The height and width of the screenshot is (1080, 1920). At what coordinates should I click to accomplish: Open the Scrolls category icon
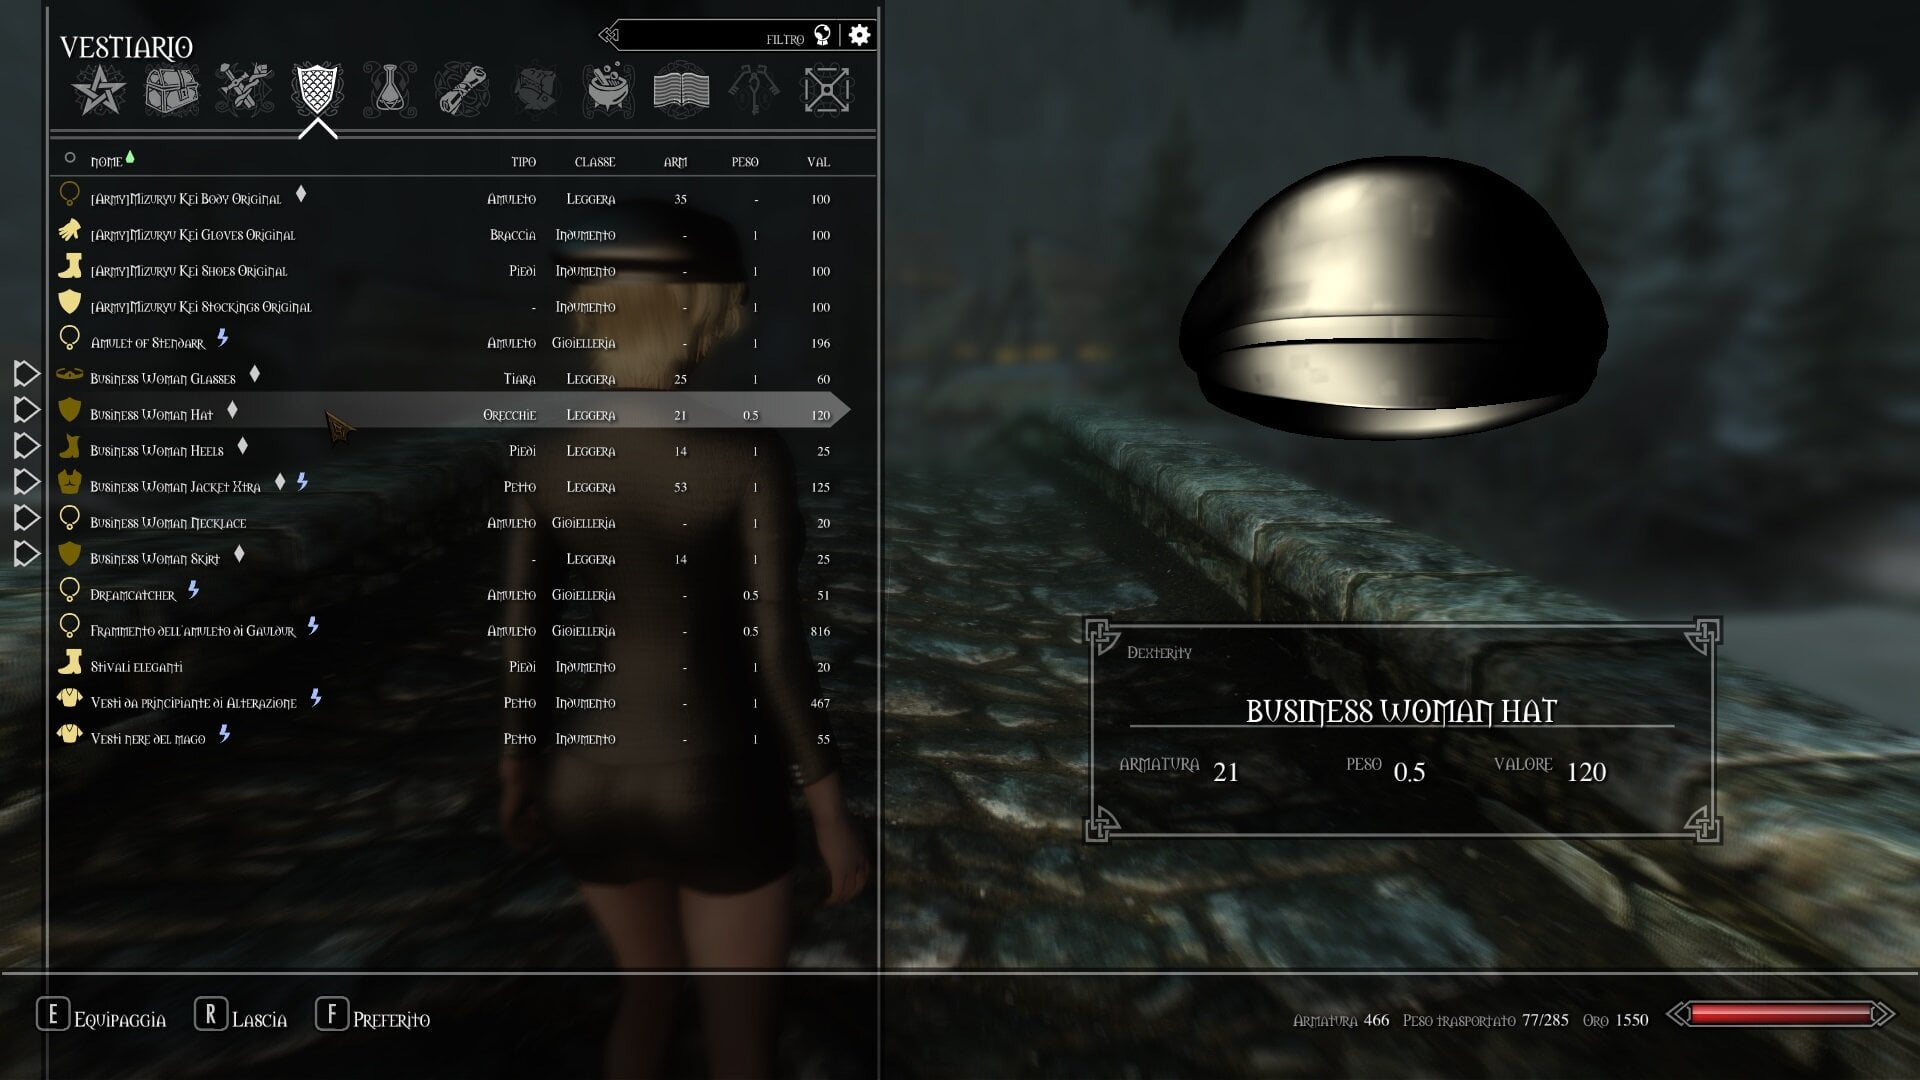[x=462, y=90]
